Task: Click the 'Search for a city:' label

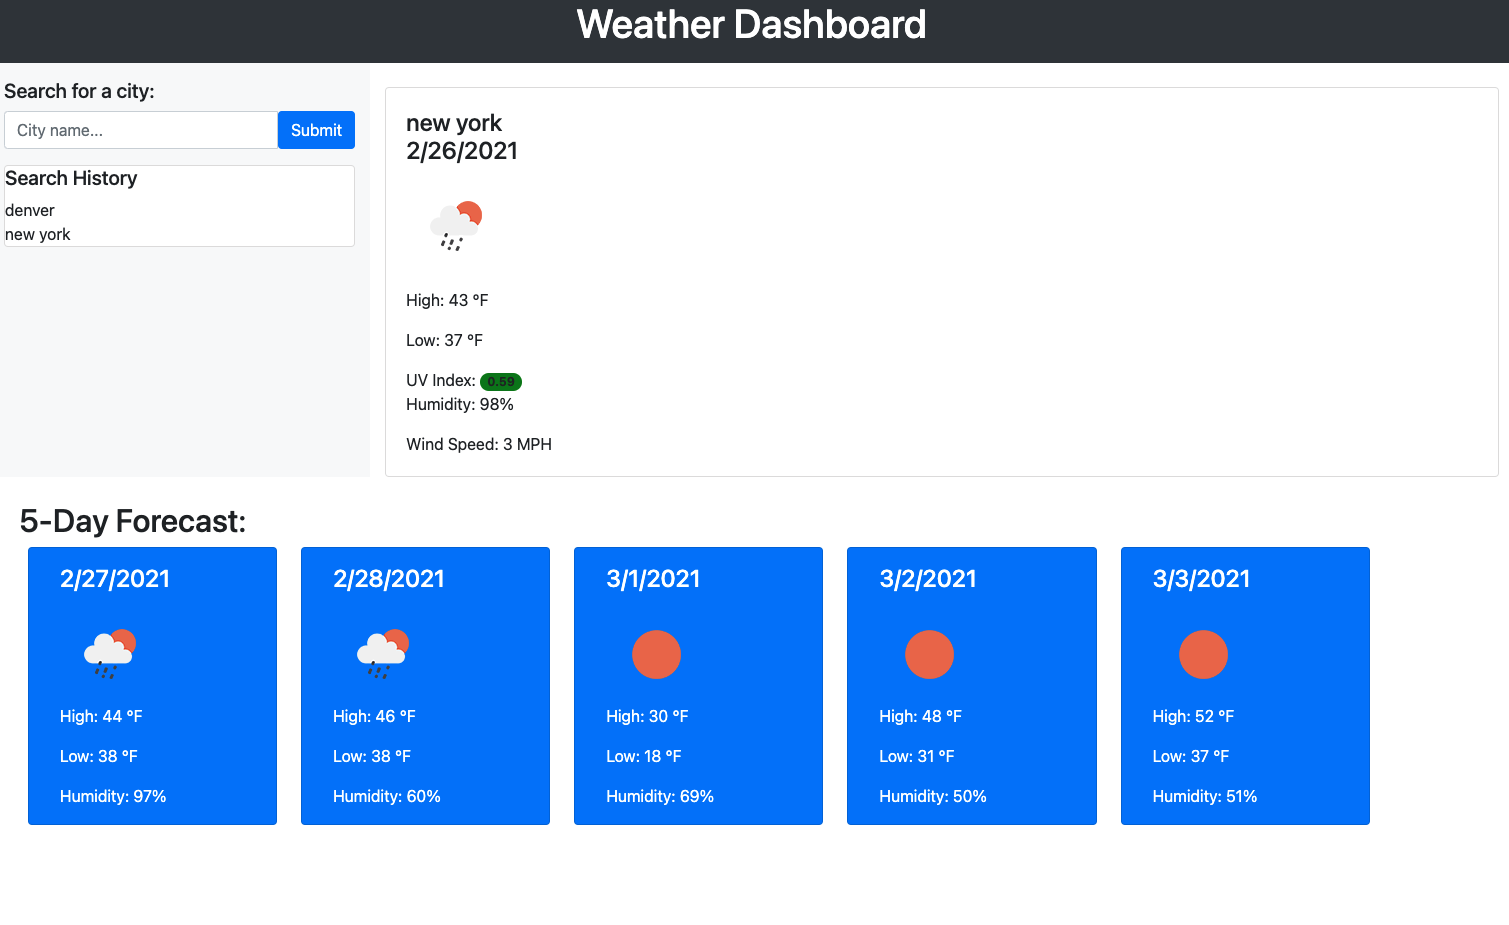Action: [79, 91]
